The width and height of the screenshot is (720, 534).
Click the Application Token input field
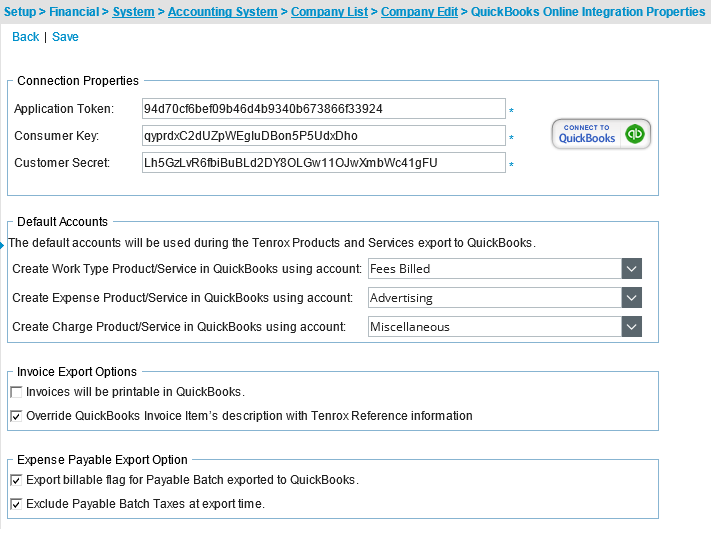[x=324, y=109]
